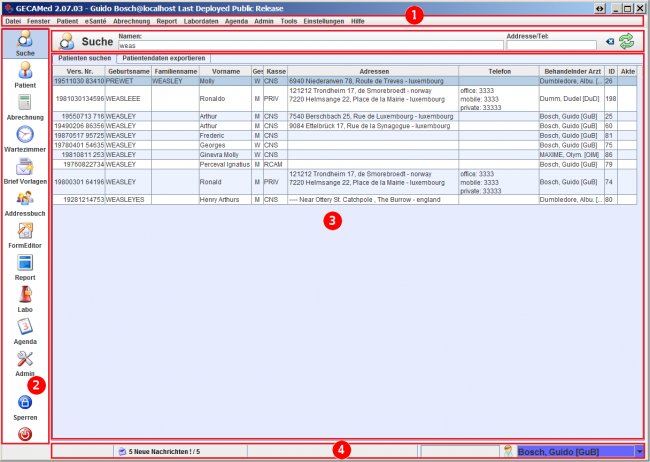This screenshot has height=462, width=650.
Task: Expand the Bosch, Guido physician dropdown
Action: [x=639, y=452]
